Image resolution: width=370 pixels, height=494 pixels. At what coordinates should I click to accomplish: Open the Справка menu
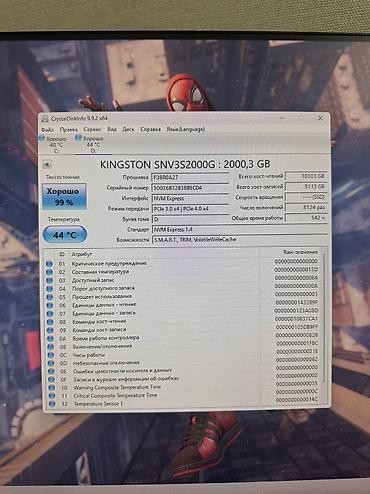(x=150, y=129)
